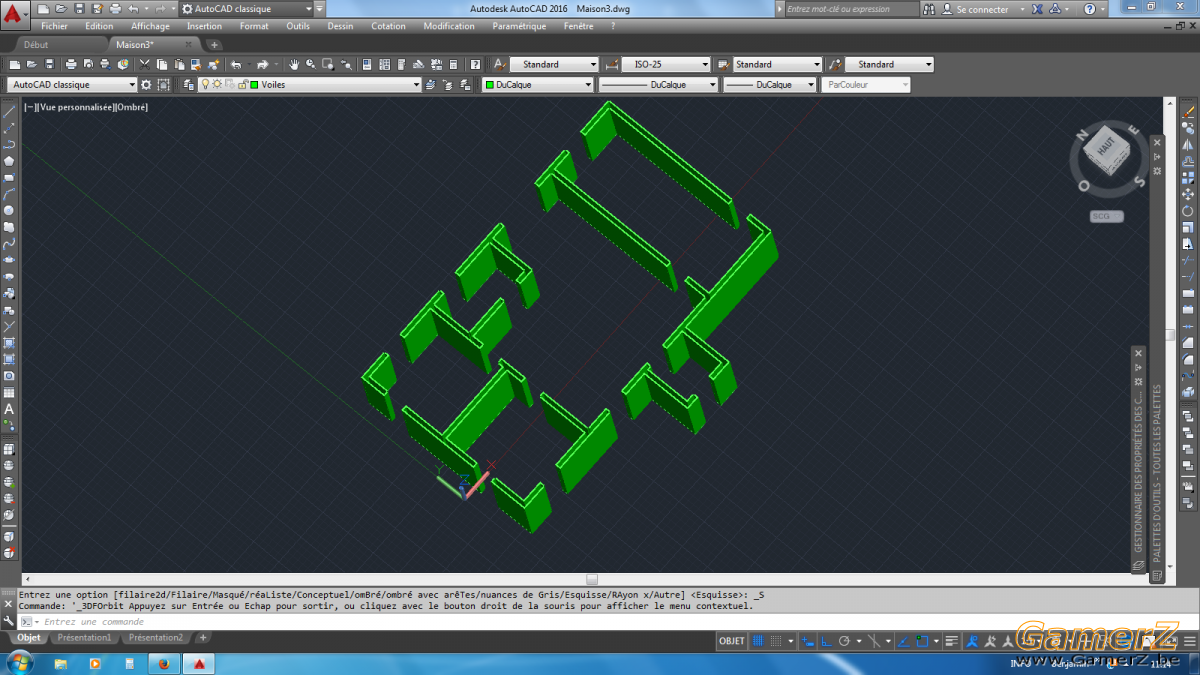Image resolution: width=1200 pixels, height=675 pixels.
Task: Open the Standard text style dropdown
Action: click(x=554, y=64)
